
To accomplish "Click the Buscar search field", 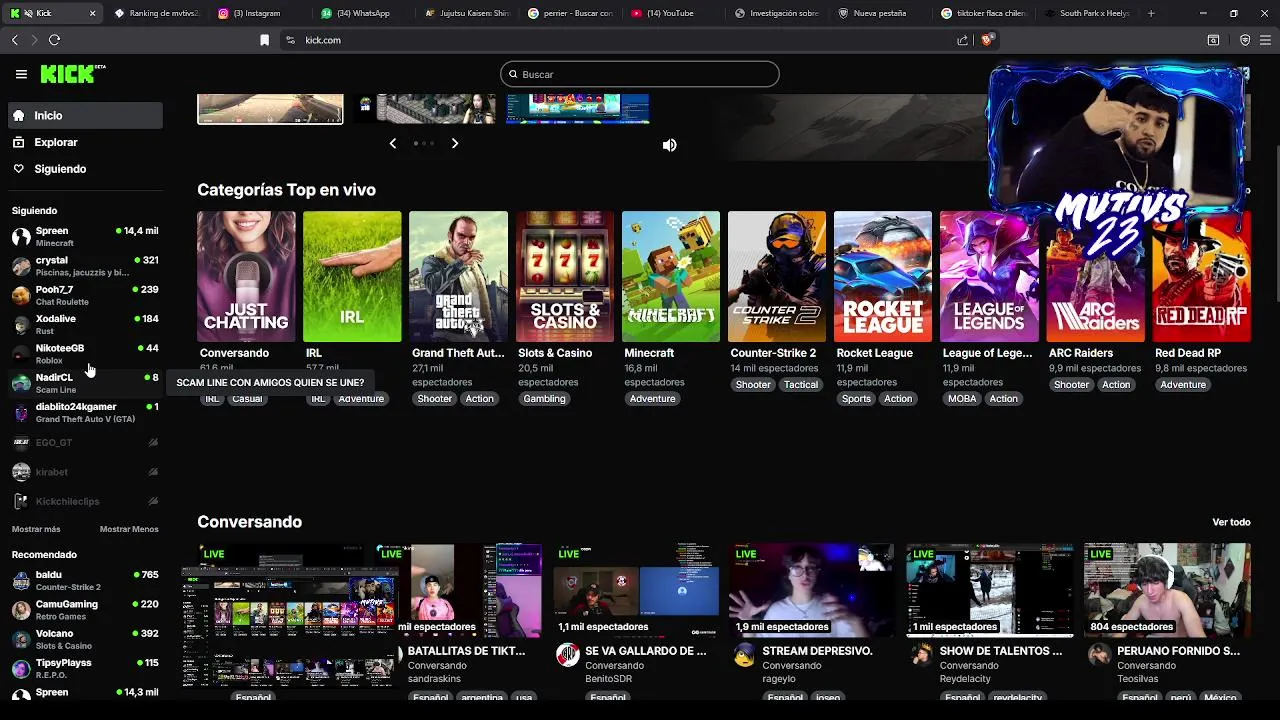I will (x=640, y=74).
